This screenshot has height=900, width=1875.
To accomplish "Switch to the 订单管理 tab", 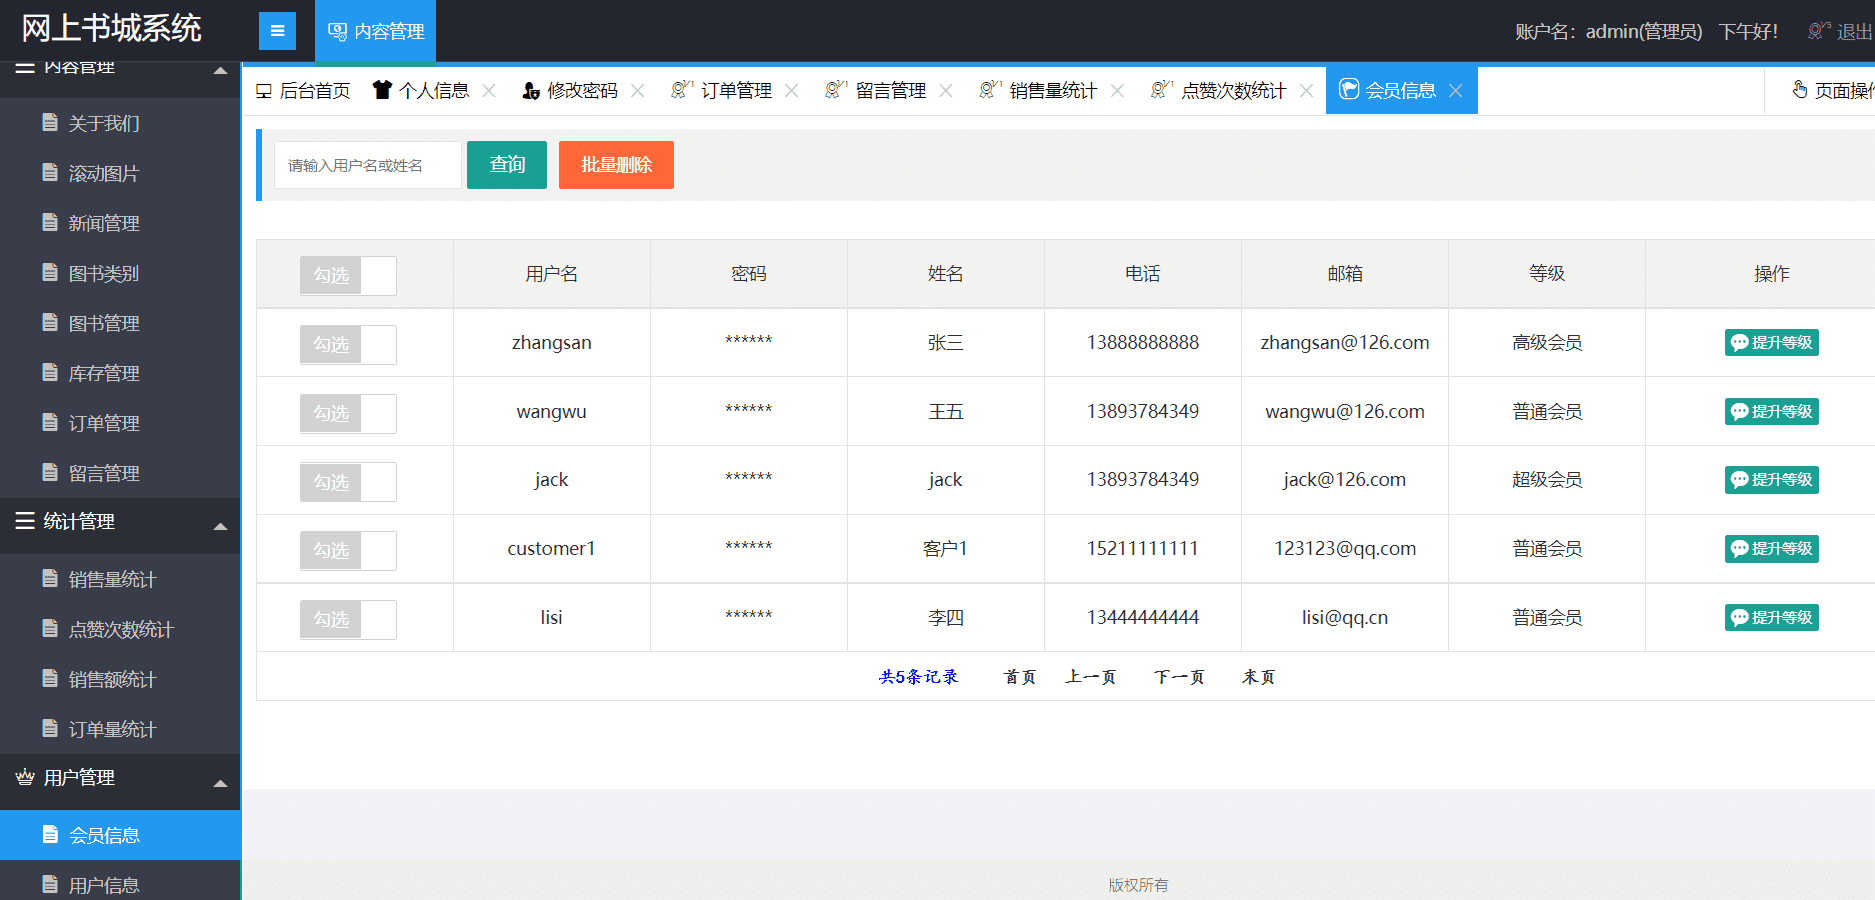I will click(722, 91).
